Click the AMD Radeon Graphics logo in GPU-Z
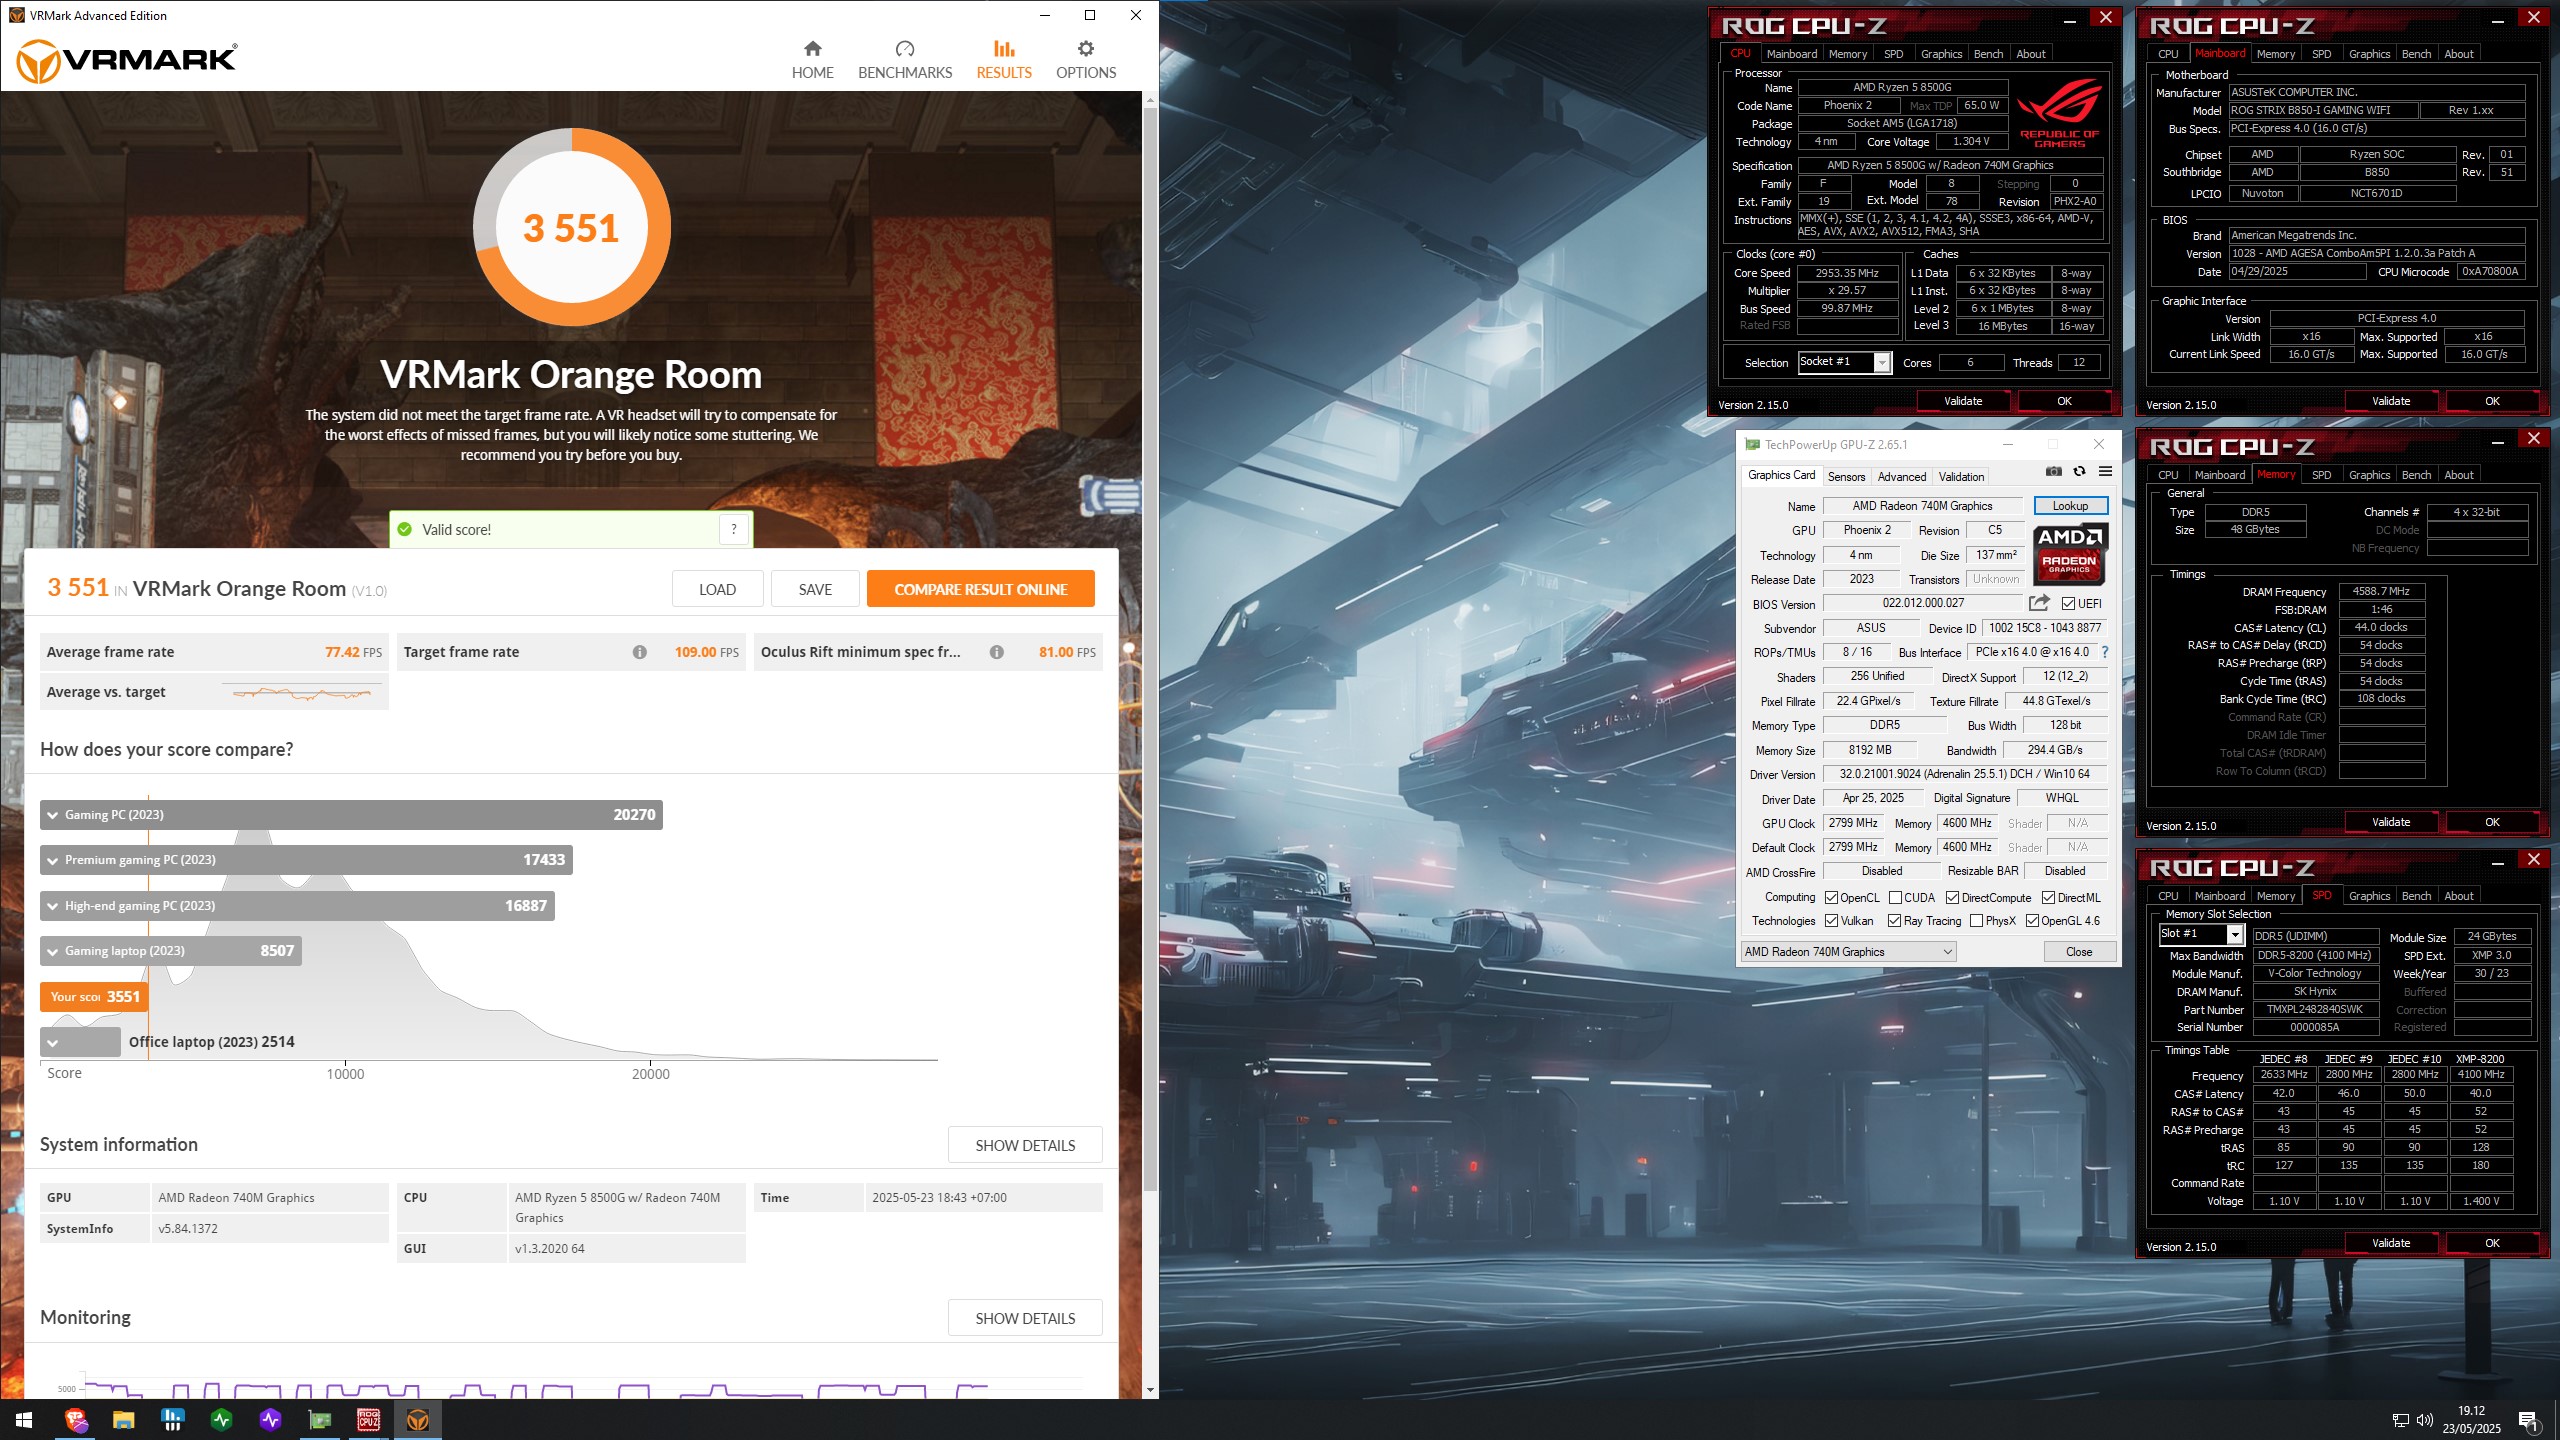The width and height of the screenshot is (2560, 1440). click(x=2070, y=553)
